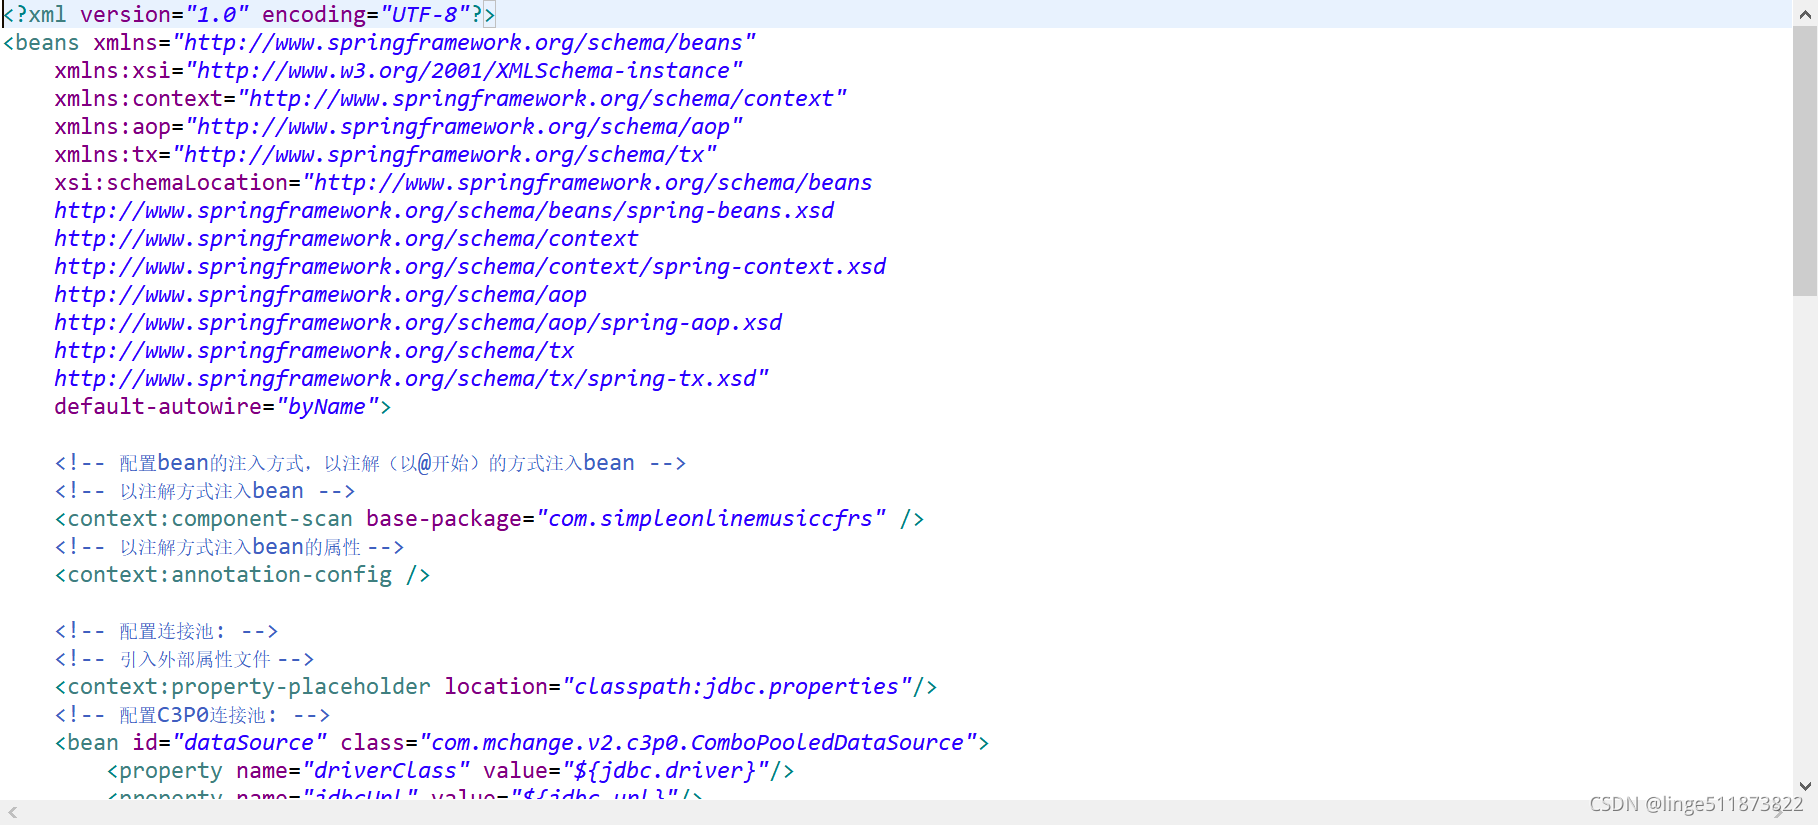Viewport: 1818px width, 825px height.
Task: Click the context:annotation-config element
Action: click(x=242, y=575)
